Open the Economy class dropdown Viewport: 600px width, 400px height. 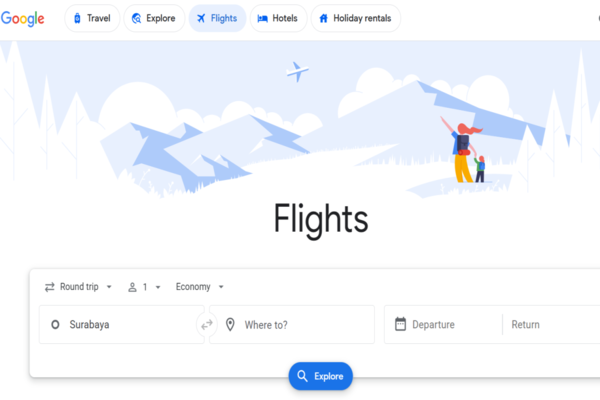(x=199, y=287)
